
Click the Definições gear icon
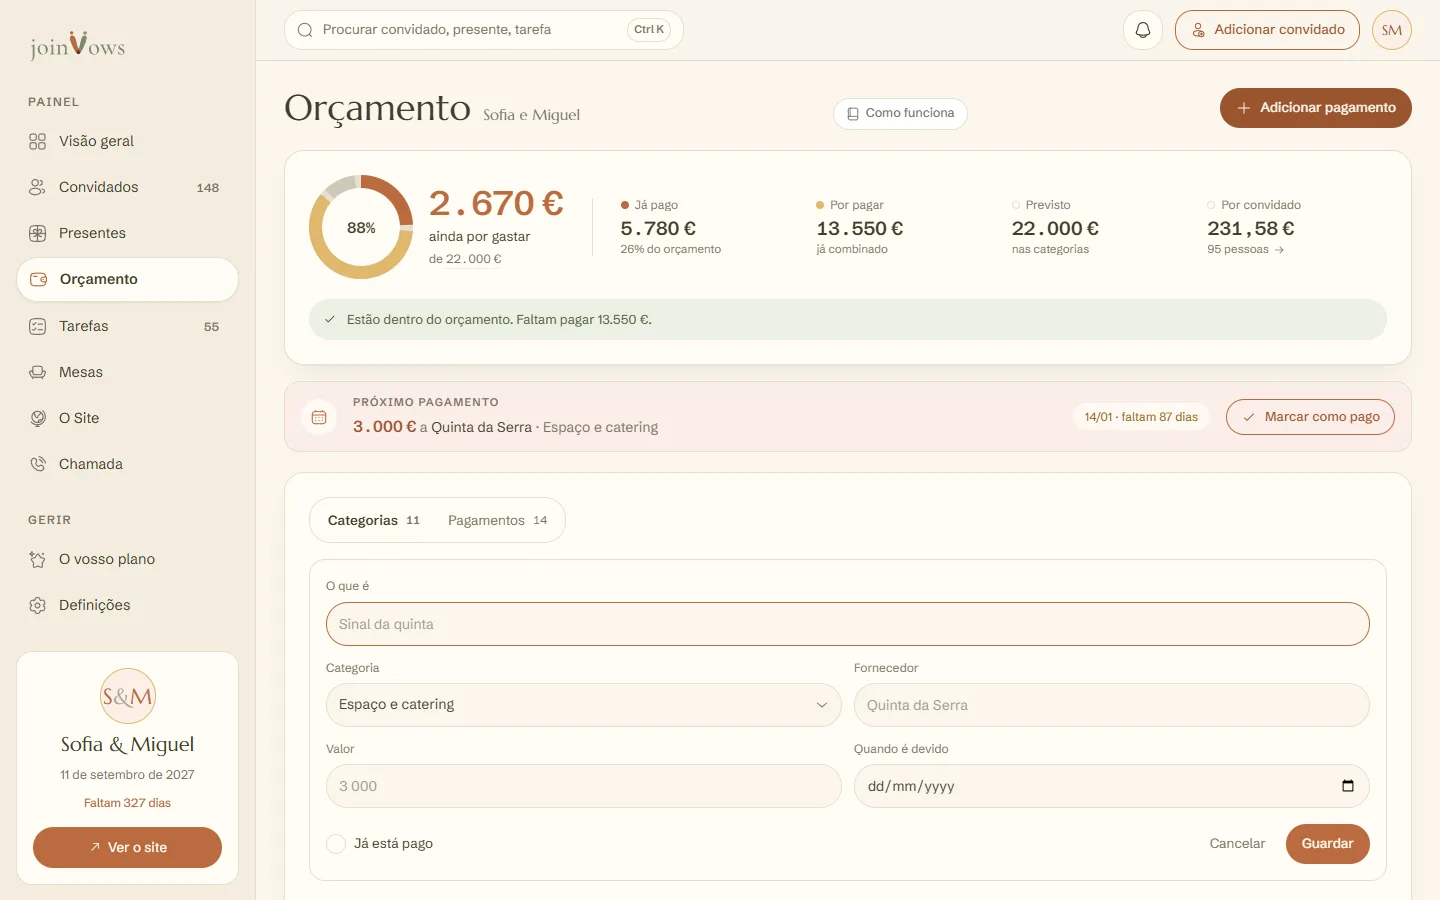pyautogui.click(x=38, y=606)
